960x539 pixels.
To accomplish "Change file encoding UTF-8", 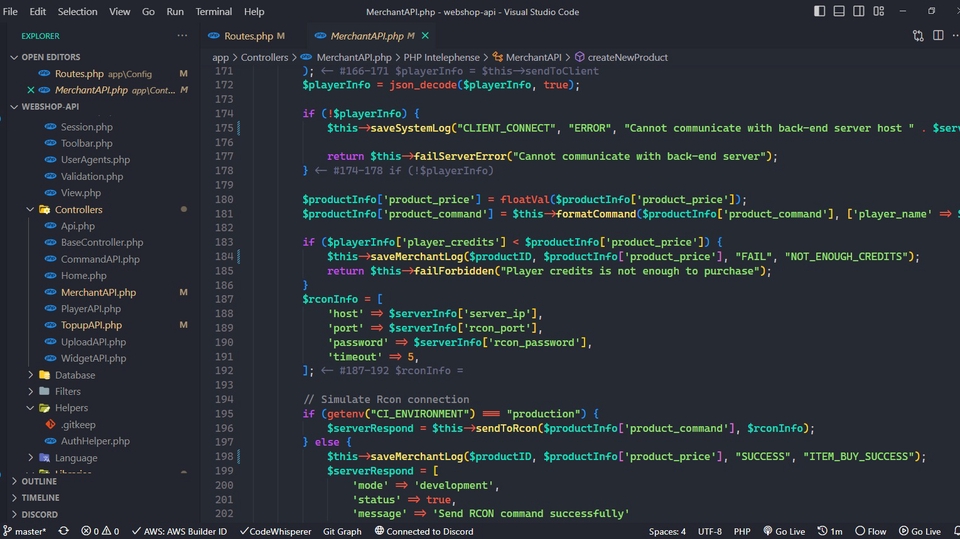I will pos(710,532).
